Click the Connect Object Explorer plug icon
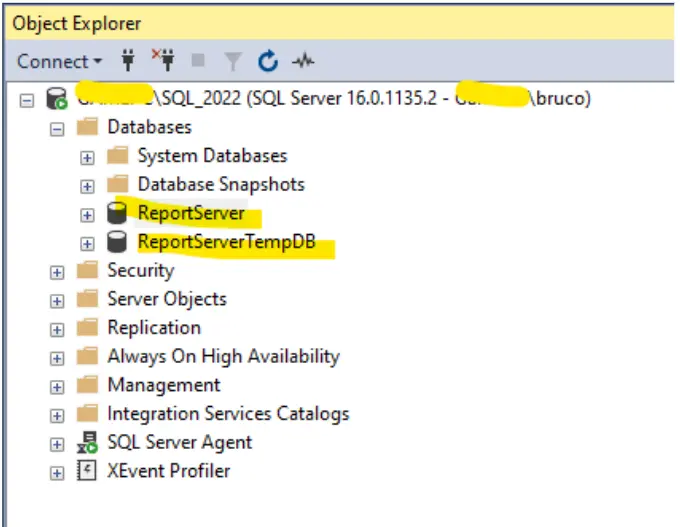The width and height of the screenshot is (680, 527). (x=128, y=60)
